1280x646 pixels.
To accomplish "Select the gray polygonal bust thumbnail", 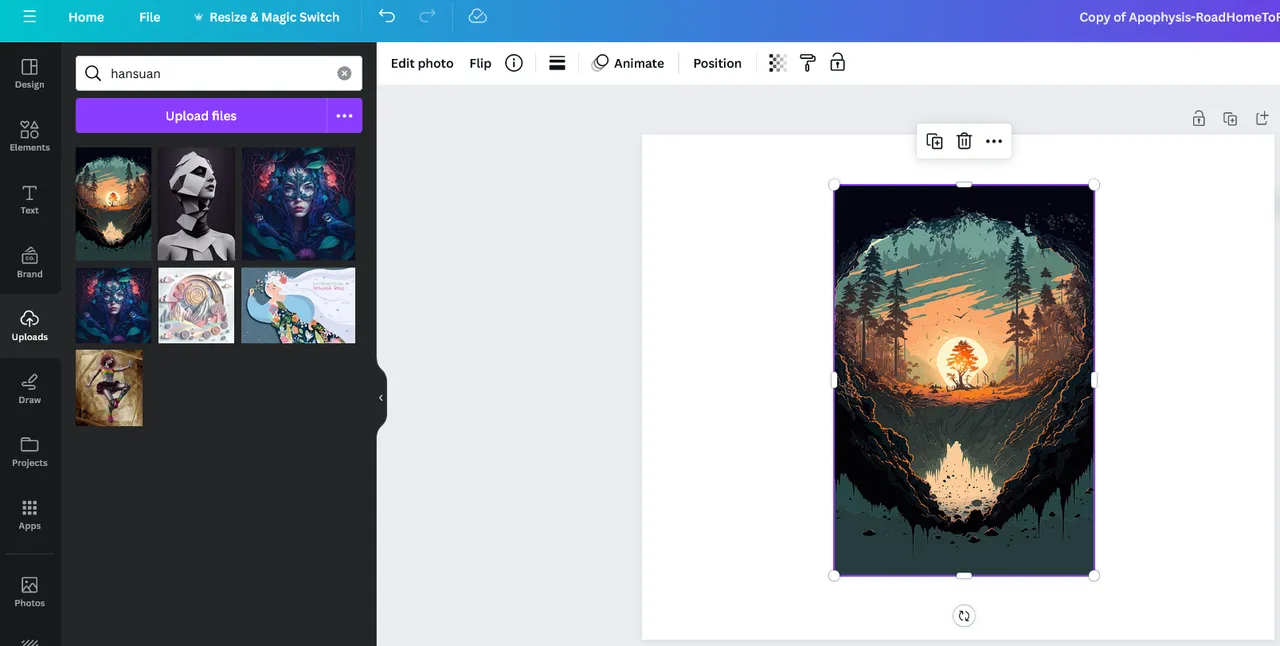I will click(x=196, y=204).
